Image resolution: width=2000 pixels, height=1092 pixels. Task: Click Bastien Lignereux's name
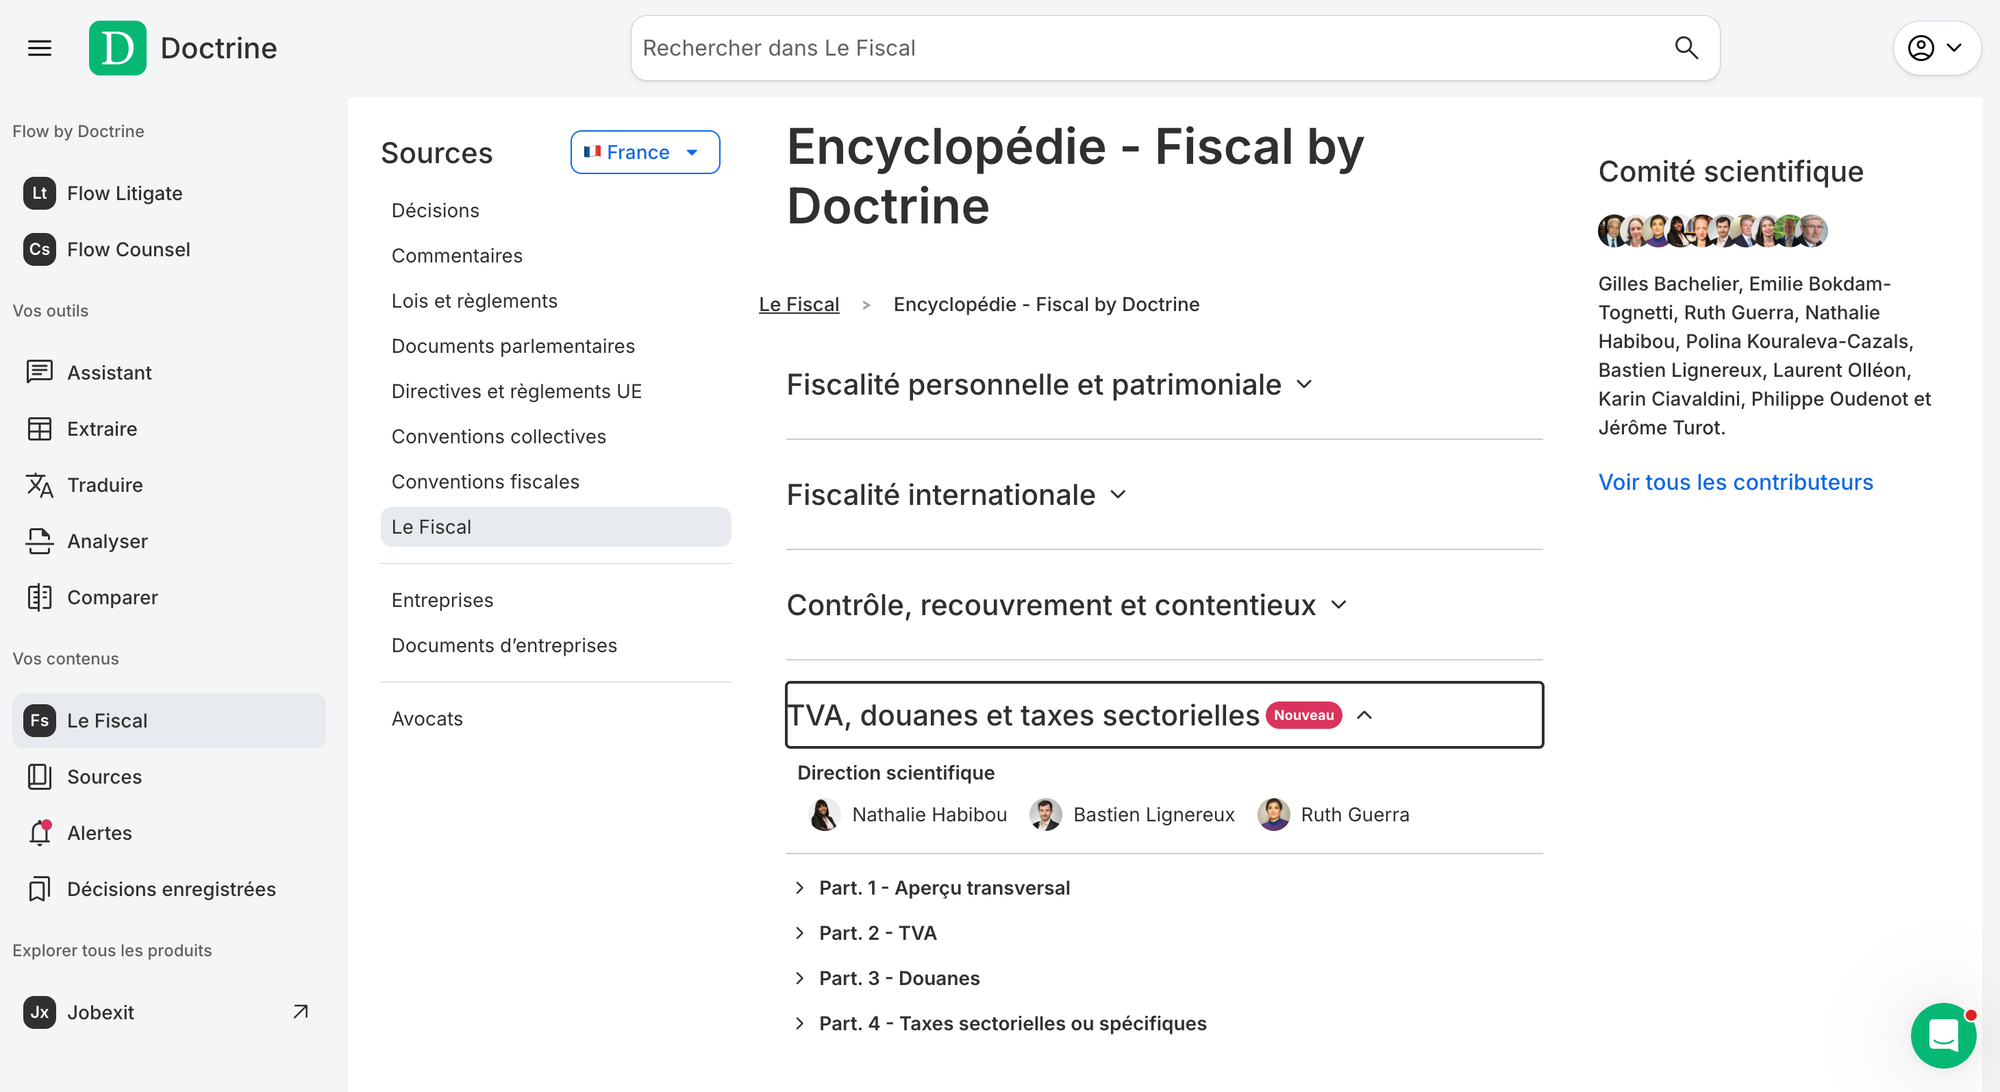click(1154, 815)
